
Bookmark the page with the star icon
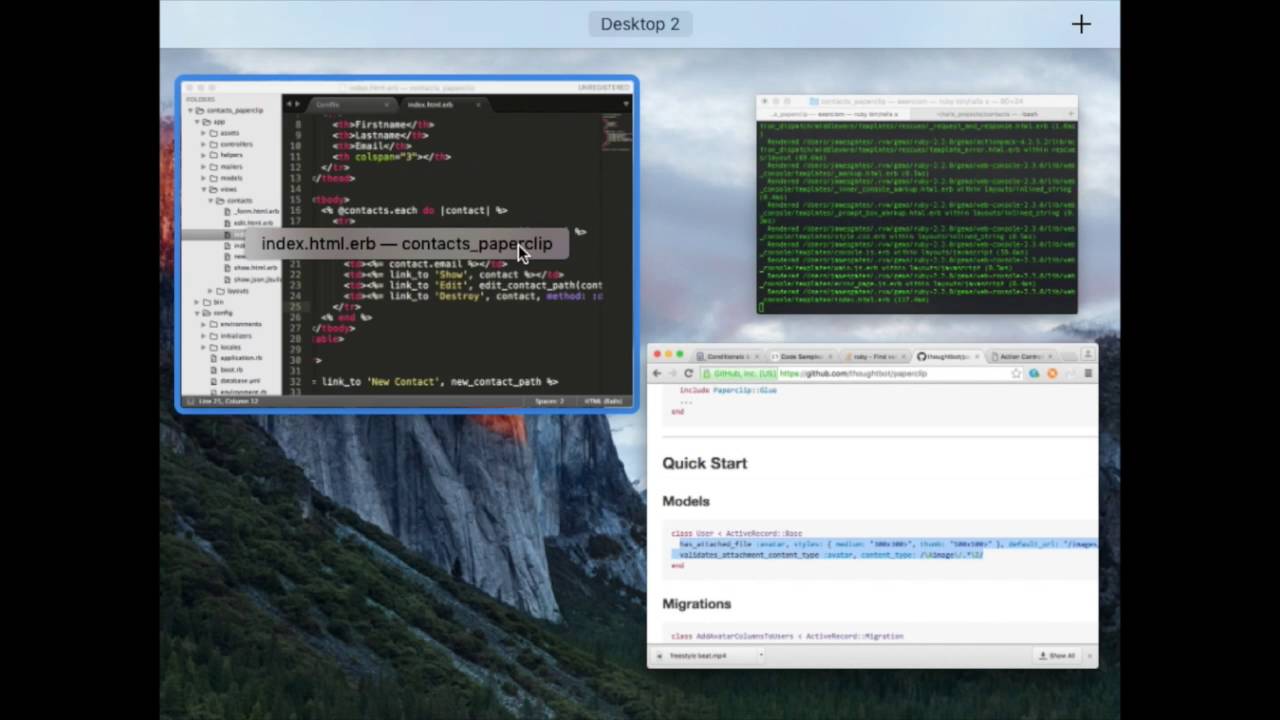coord(1016,373)
